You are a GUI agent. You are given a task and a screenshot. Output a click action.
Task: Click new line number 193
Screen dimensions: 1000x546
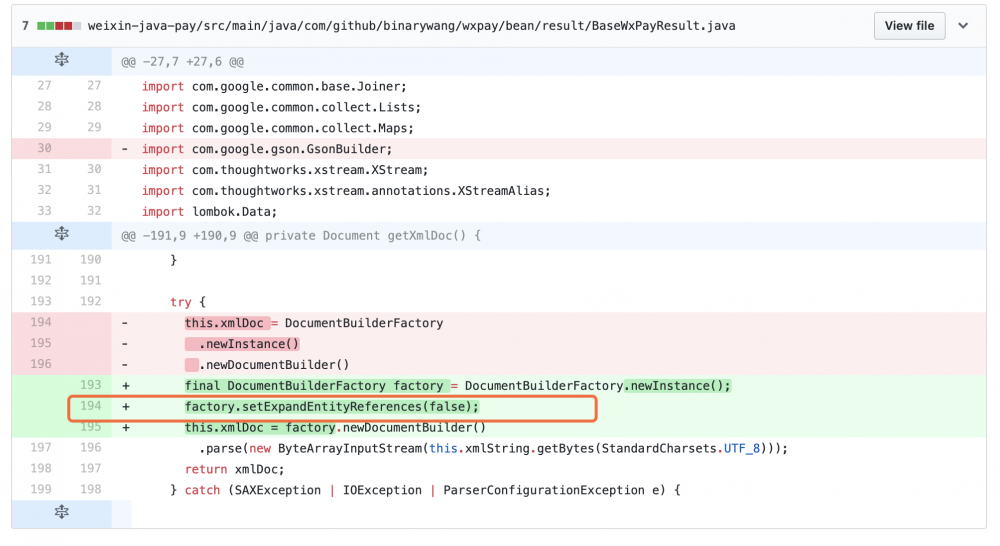[91, 385]
